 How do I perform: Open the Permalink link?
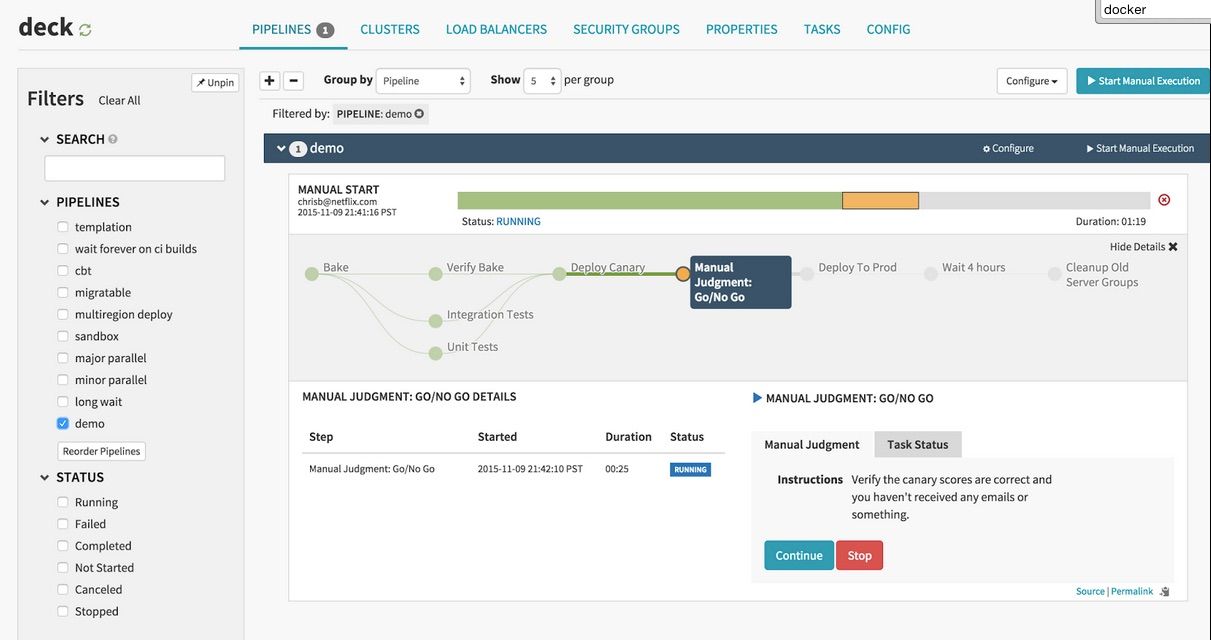1132,591
